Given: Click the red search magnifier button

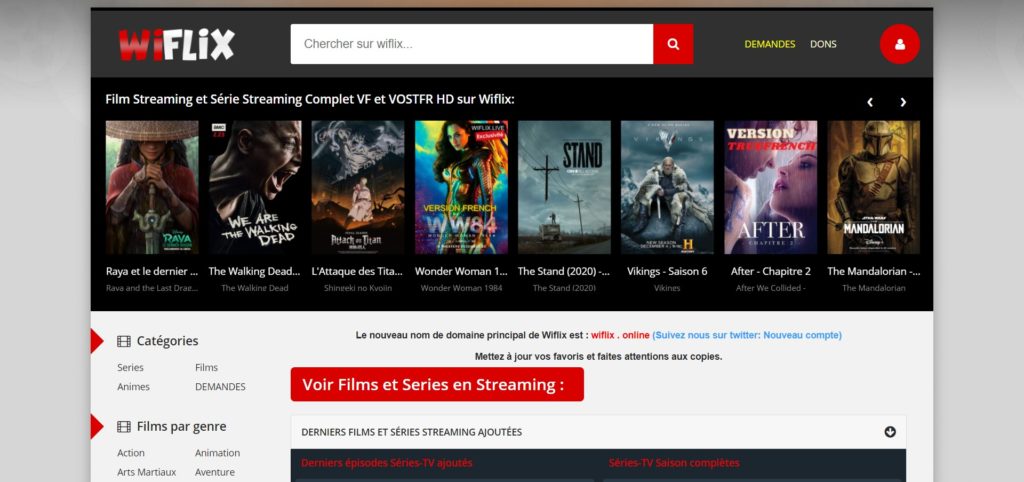Looking at the screenshot, I should 673,44.
